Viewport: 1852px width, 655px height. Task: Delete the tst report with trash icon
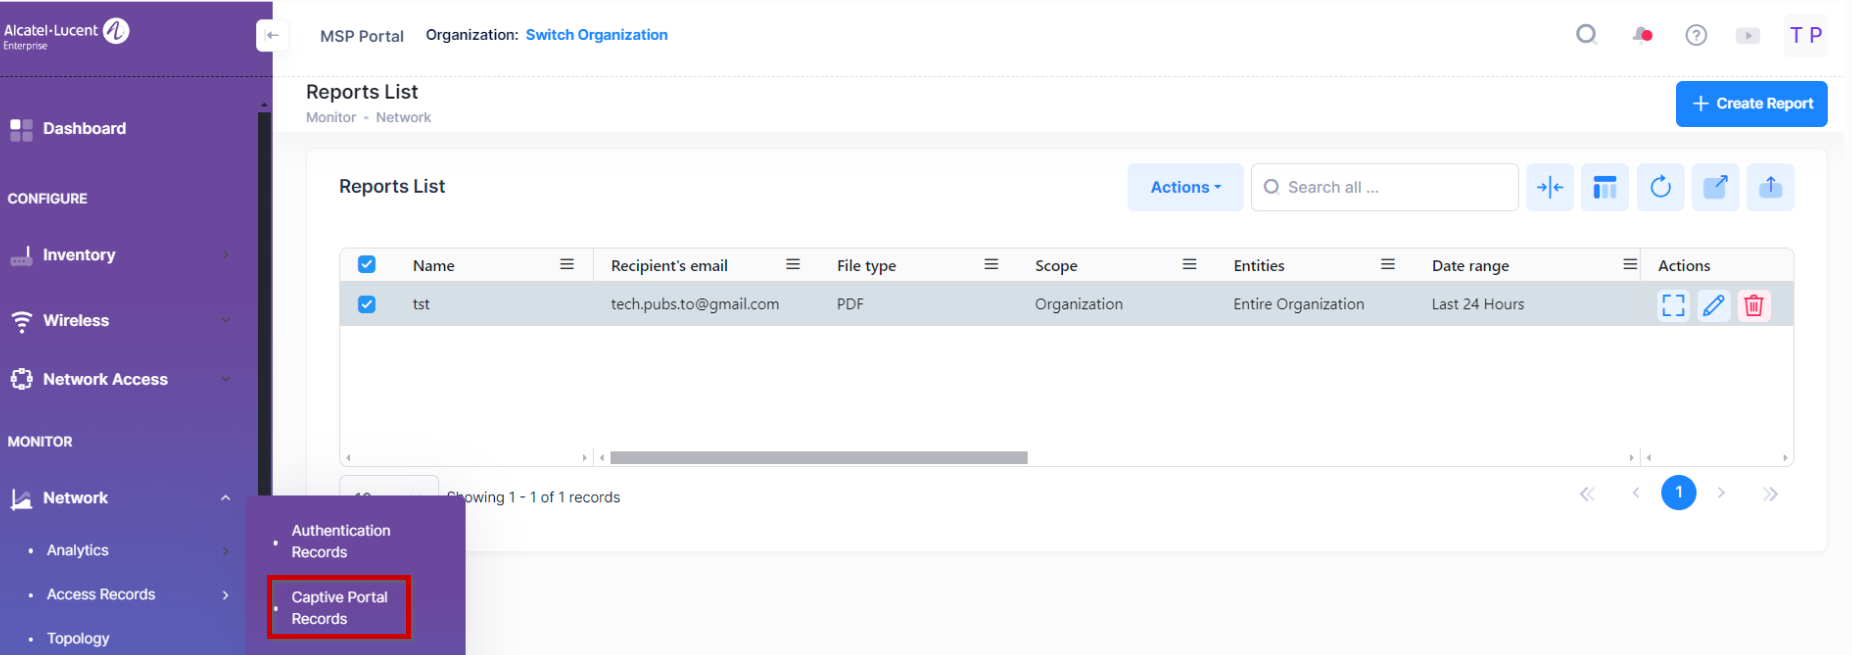point(1753,305)
